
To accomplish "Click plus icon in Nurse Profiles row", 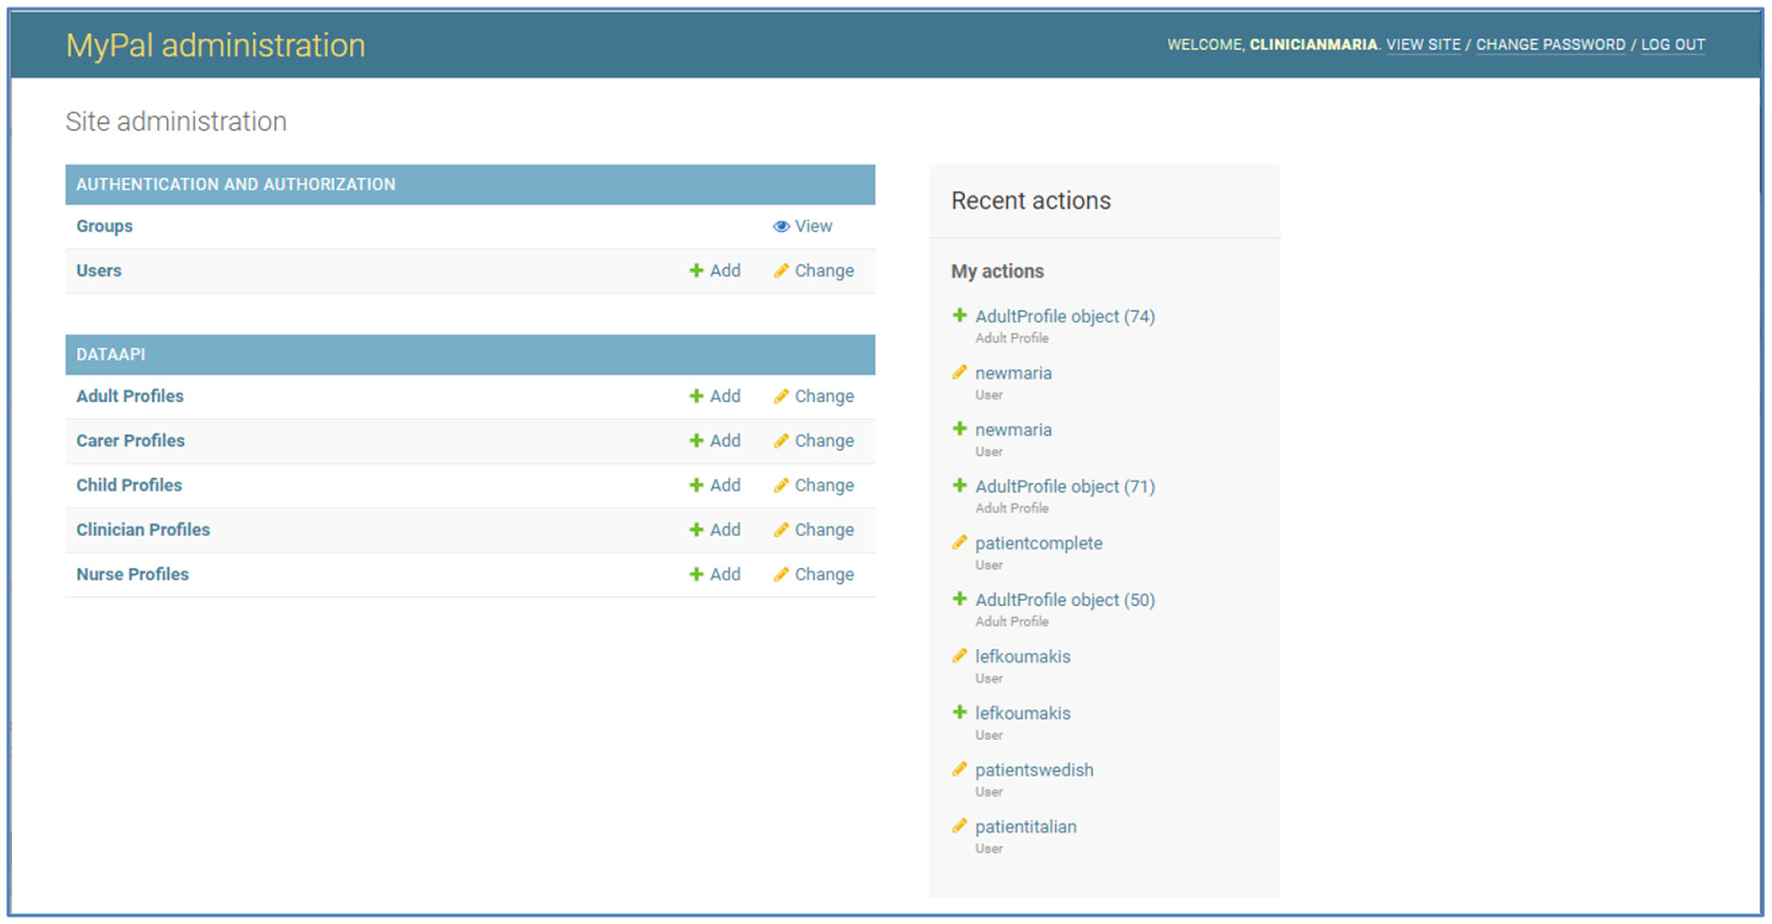I will (696, 575).
